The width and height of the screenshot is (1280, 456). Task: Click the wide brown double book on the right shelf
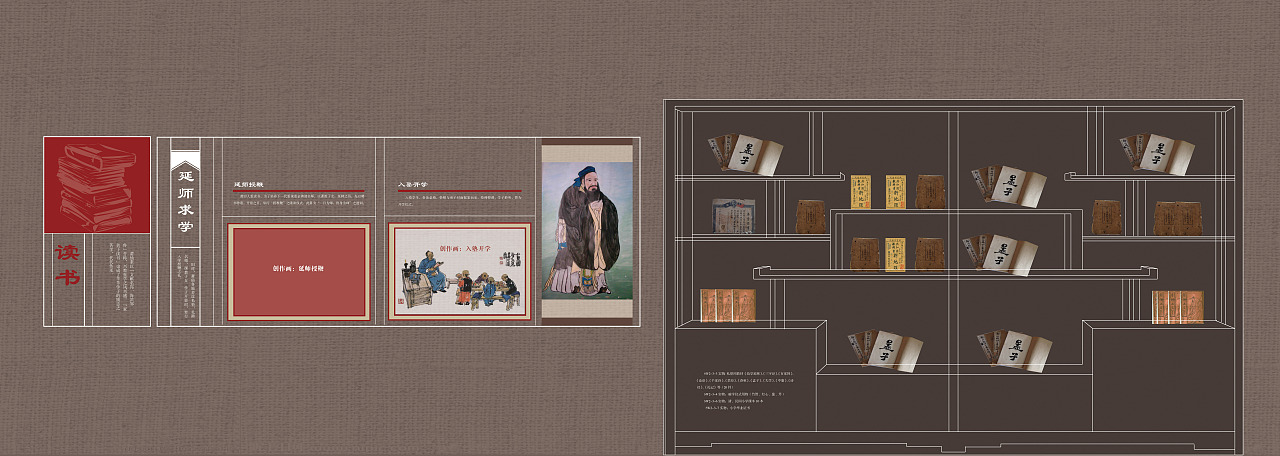click(x=1178, y=218)
